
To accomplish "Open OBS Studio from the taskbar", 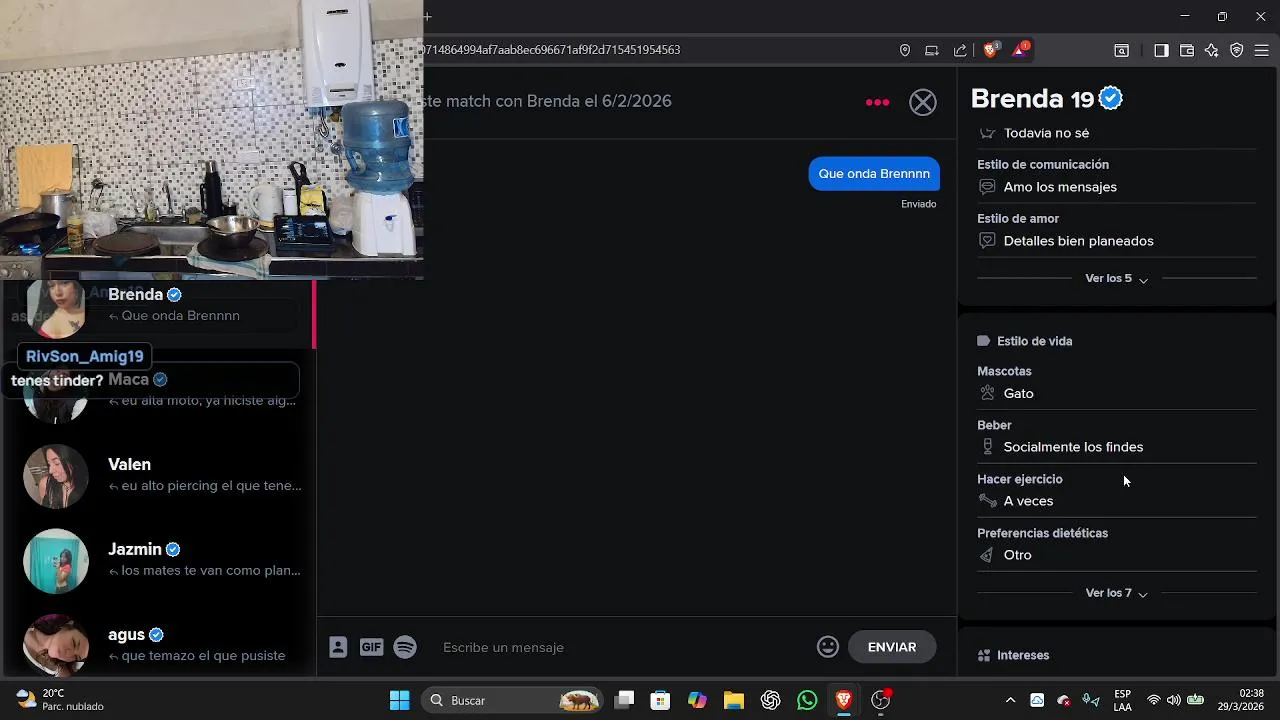I will point(881,700).
